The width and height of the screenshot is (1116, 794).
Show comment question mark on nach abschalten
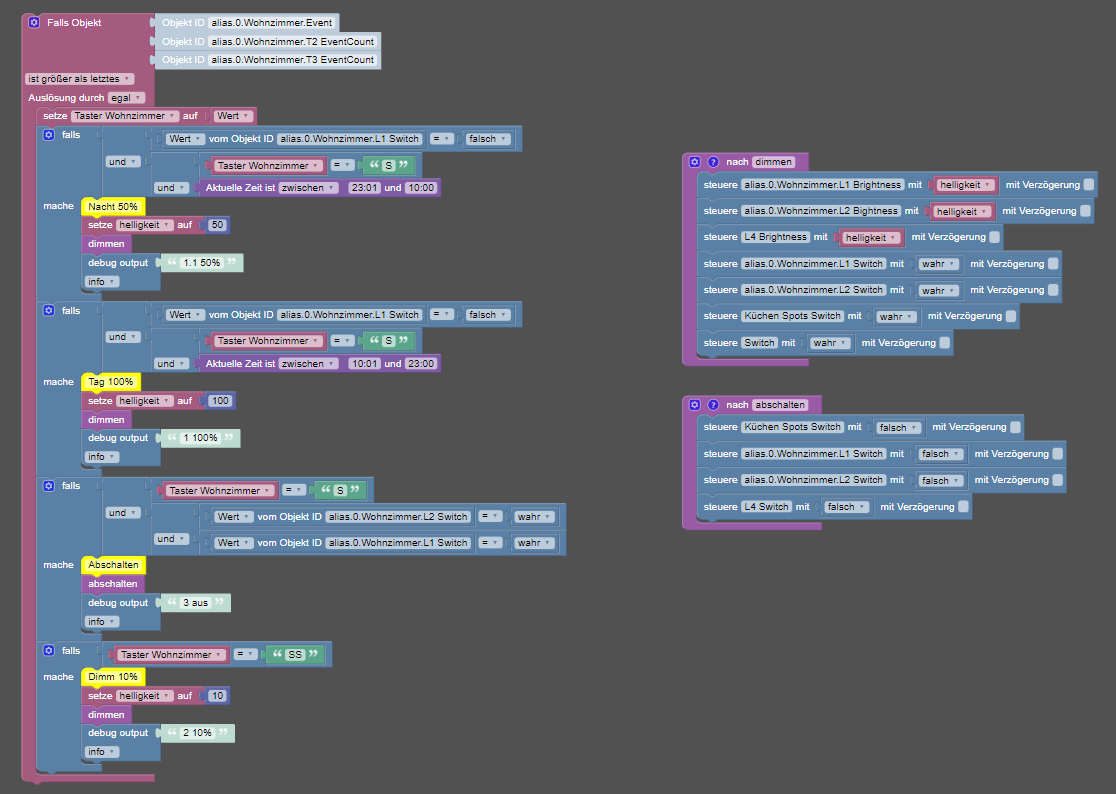(x=713, y=405)
